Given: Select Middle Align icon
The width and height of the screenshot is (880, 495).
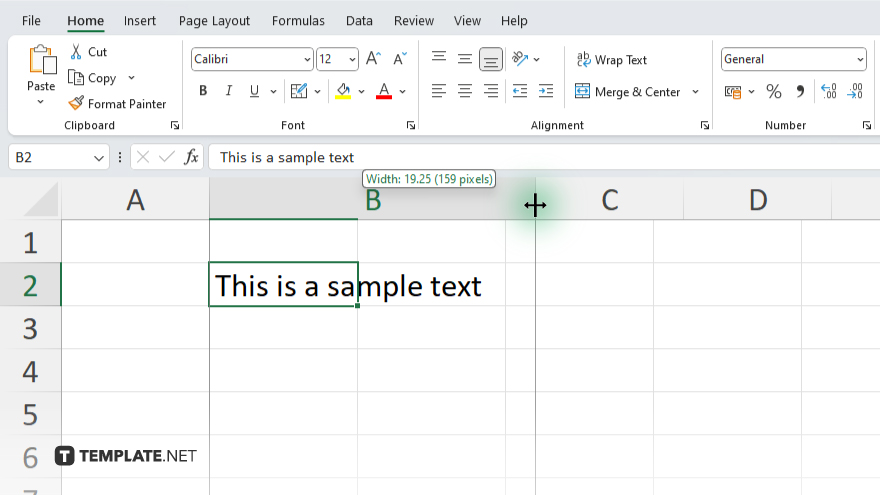Looking at the screenshot, I should tap(465, 59).
